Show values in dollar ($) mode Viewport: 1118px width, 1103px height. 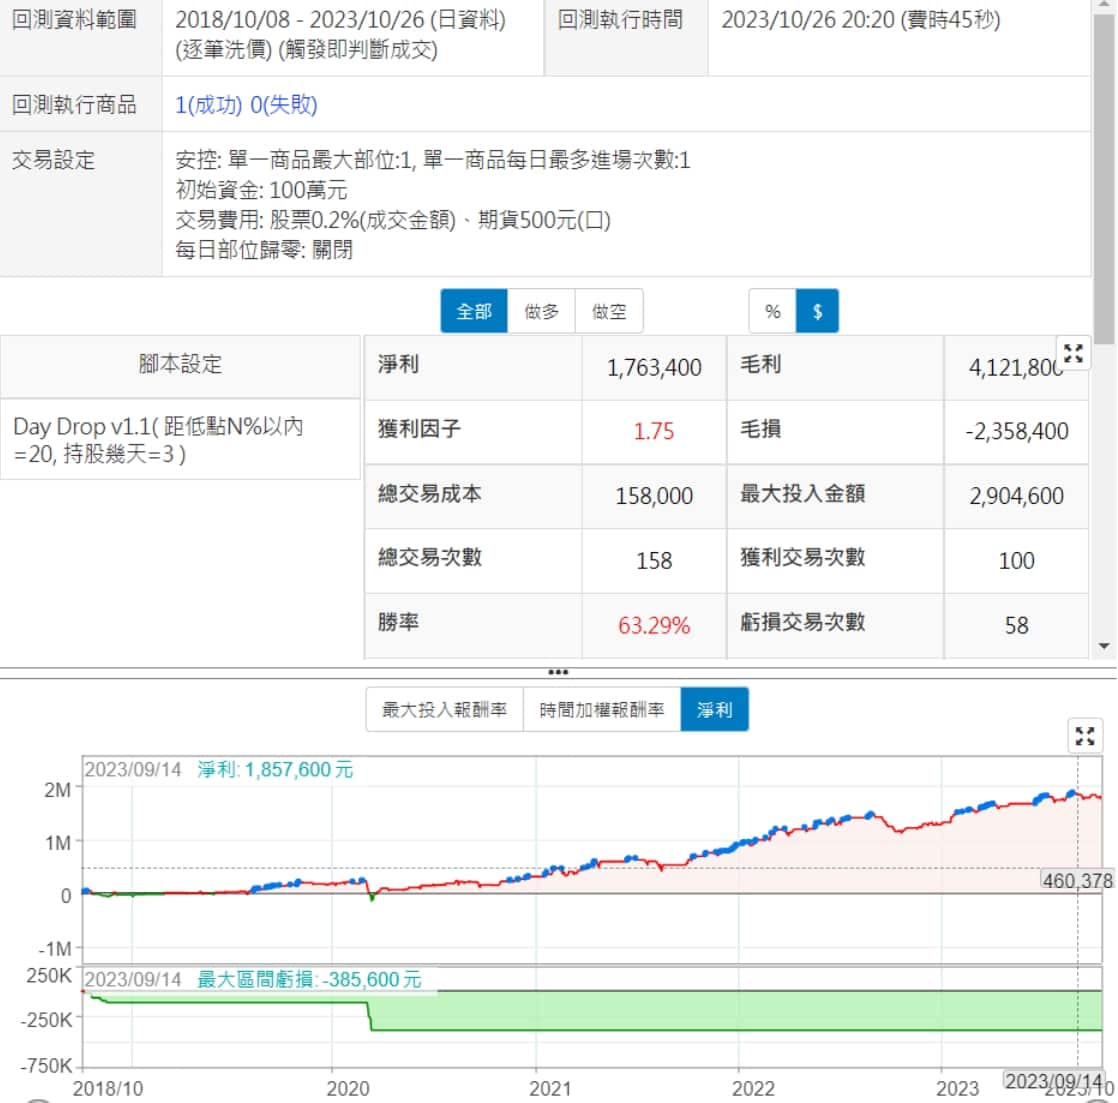click(817, 311)
